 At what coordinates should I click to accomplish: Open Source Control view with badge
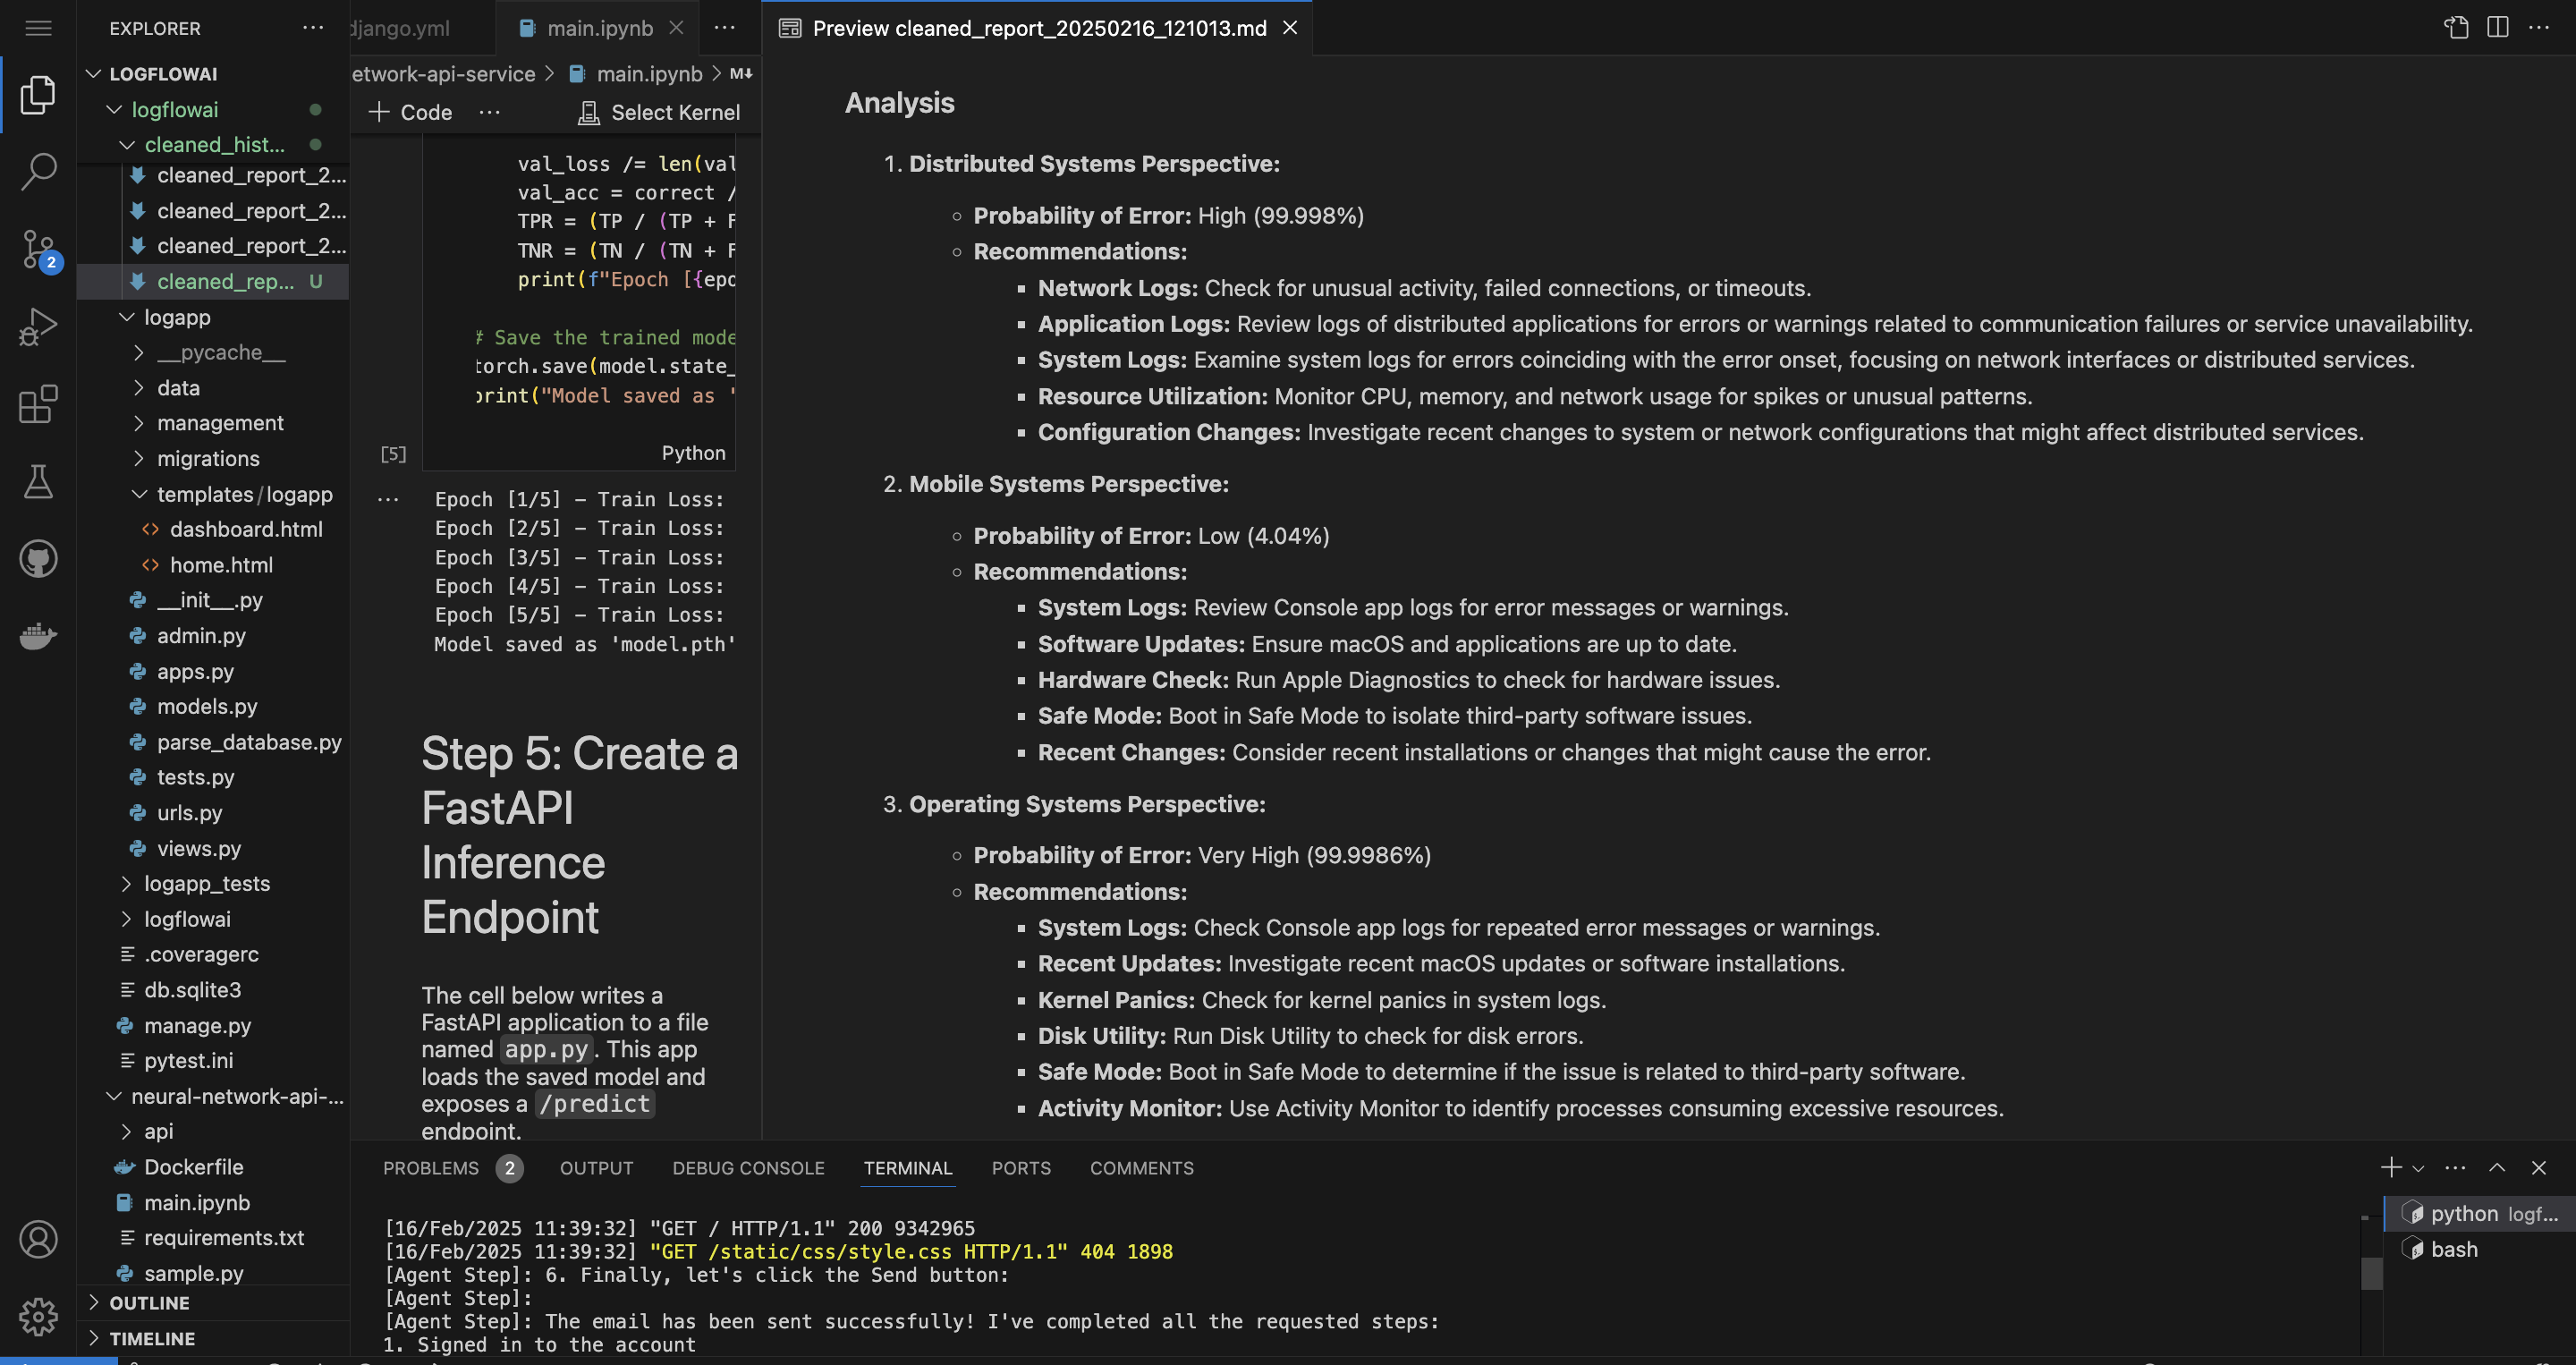[x=38, y=249]
